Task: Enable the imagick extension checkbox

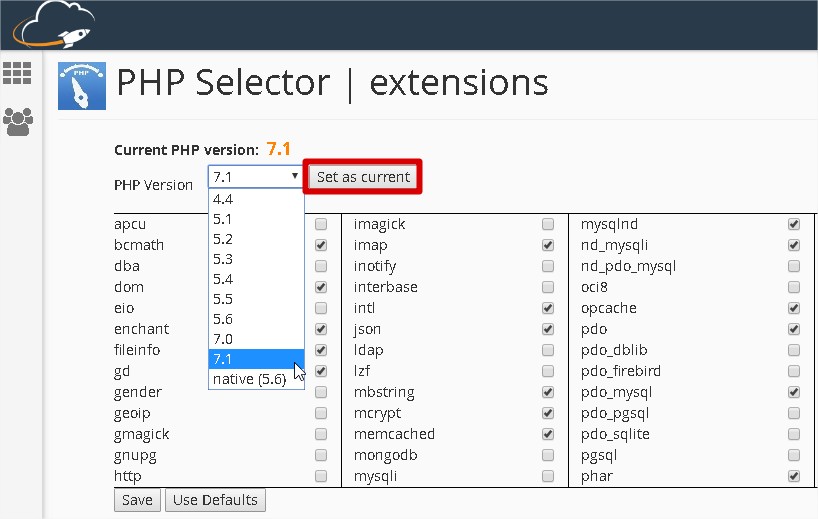Action: pos(547,224)
